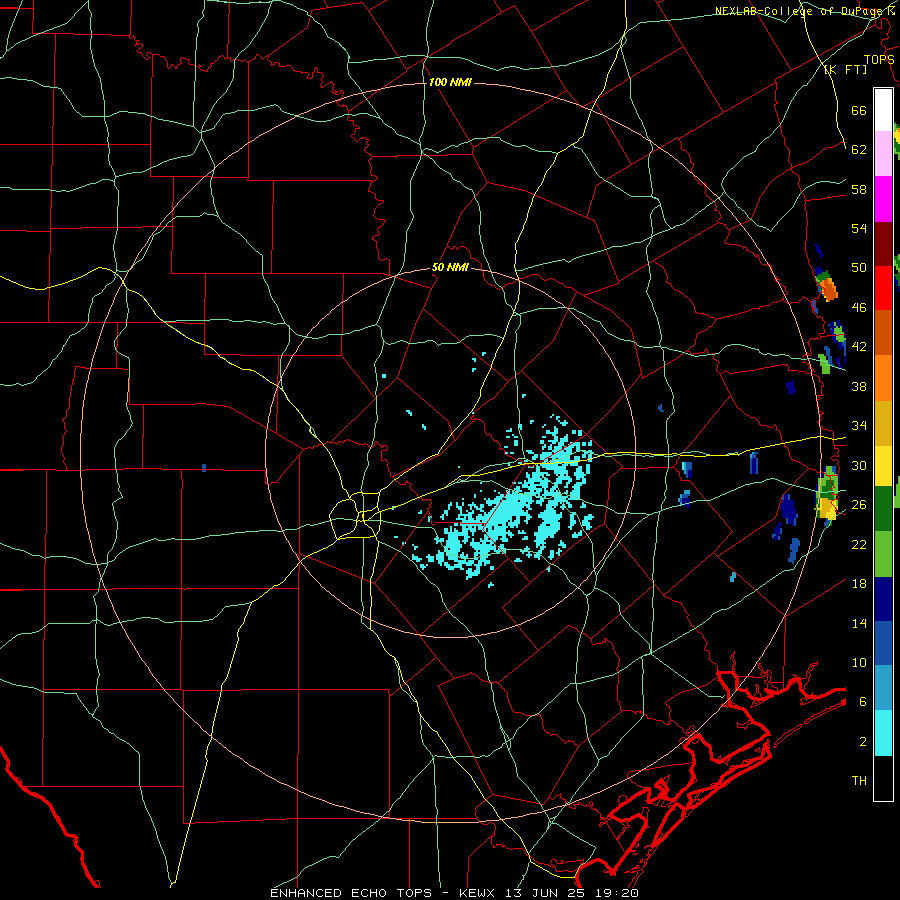
Task: Click the 18 legend value
Action: click(x=859, y=584)
